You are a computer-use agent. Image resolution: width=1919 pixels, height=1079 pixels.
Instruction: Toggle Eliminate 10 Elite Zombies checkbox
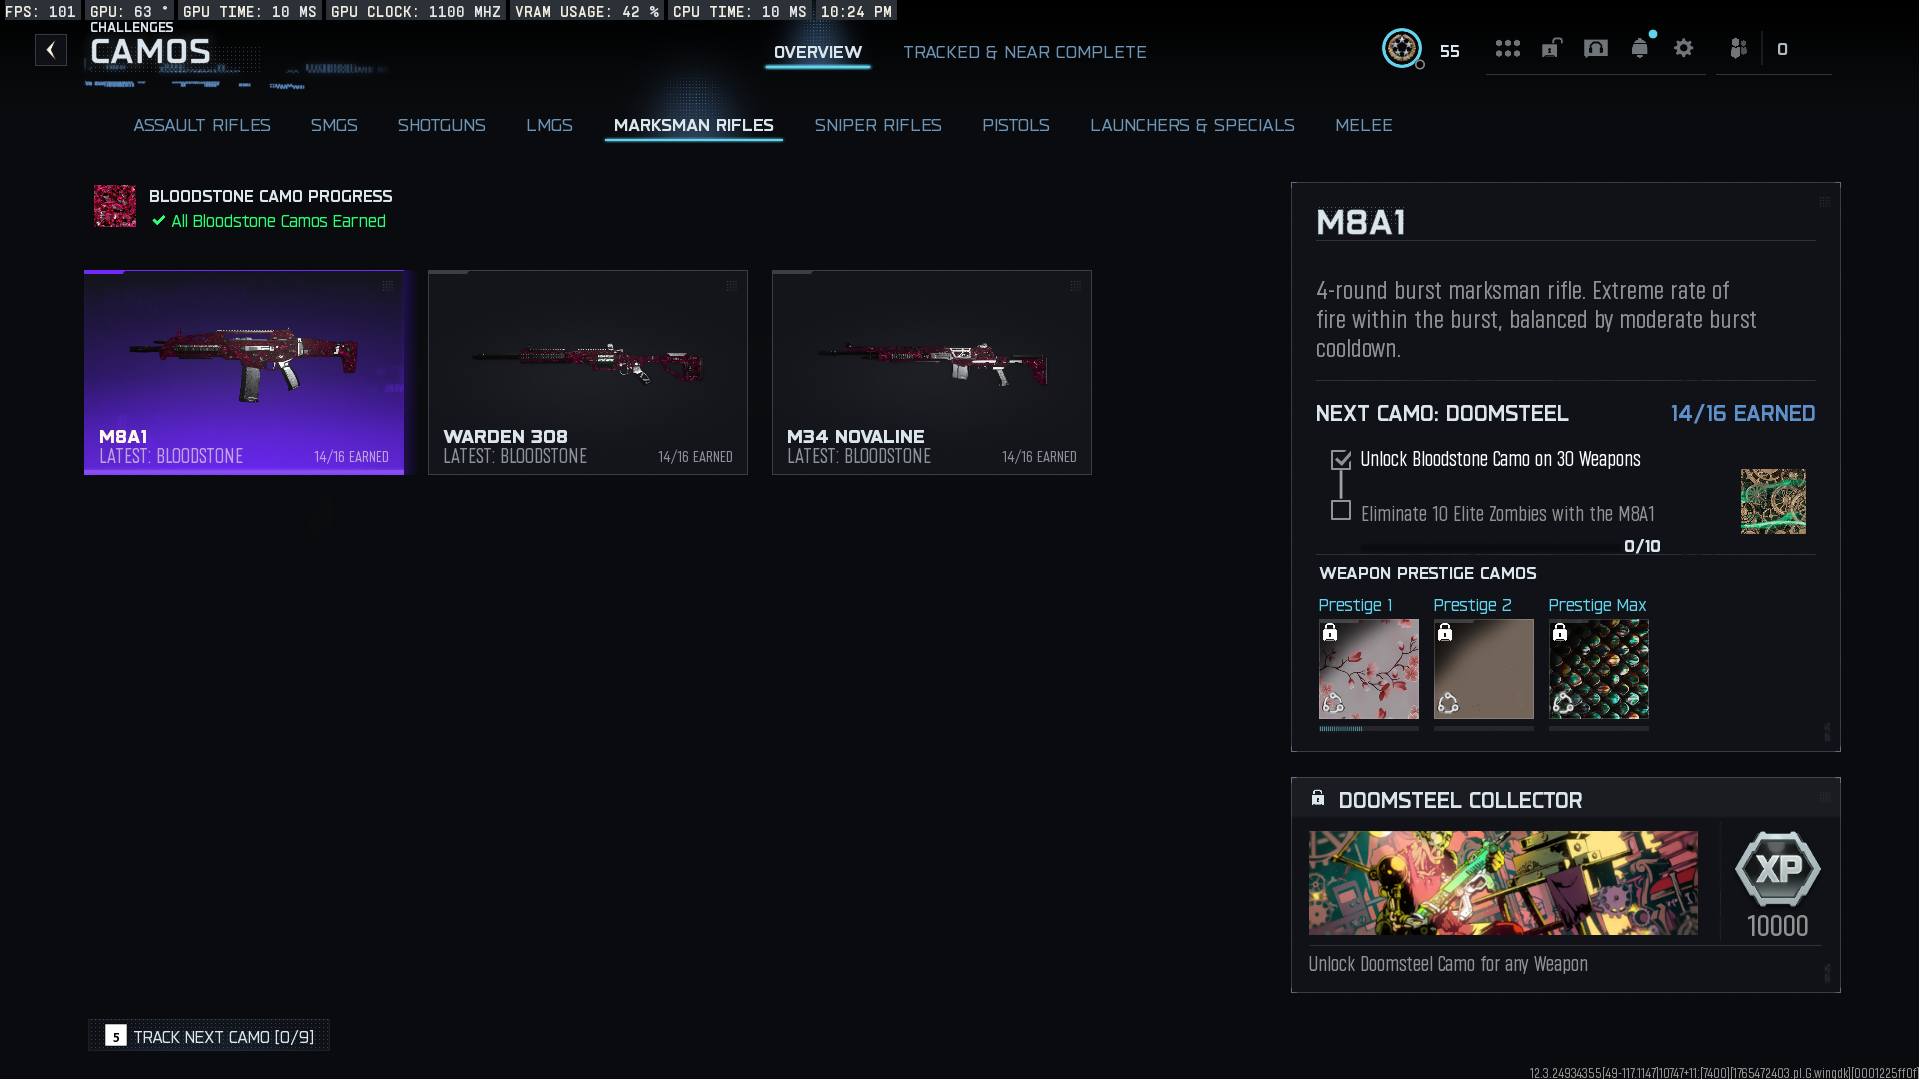click(x=1341, y=511)
